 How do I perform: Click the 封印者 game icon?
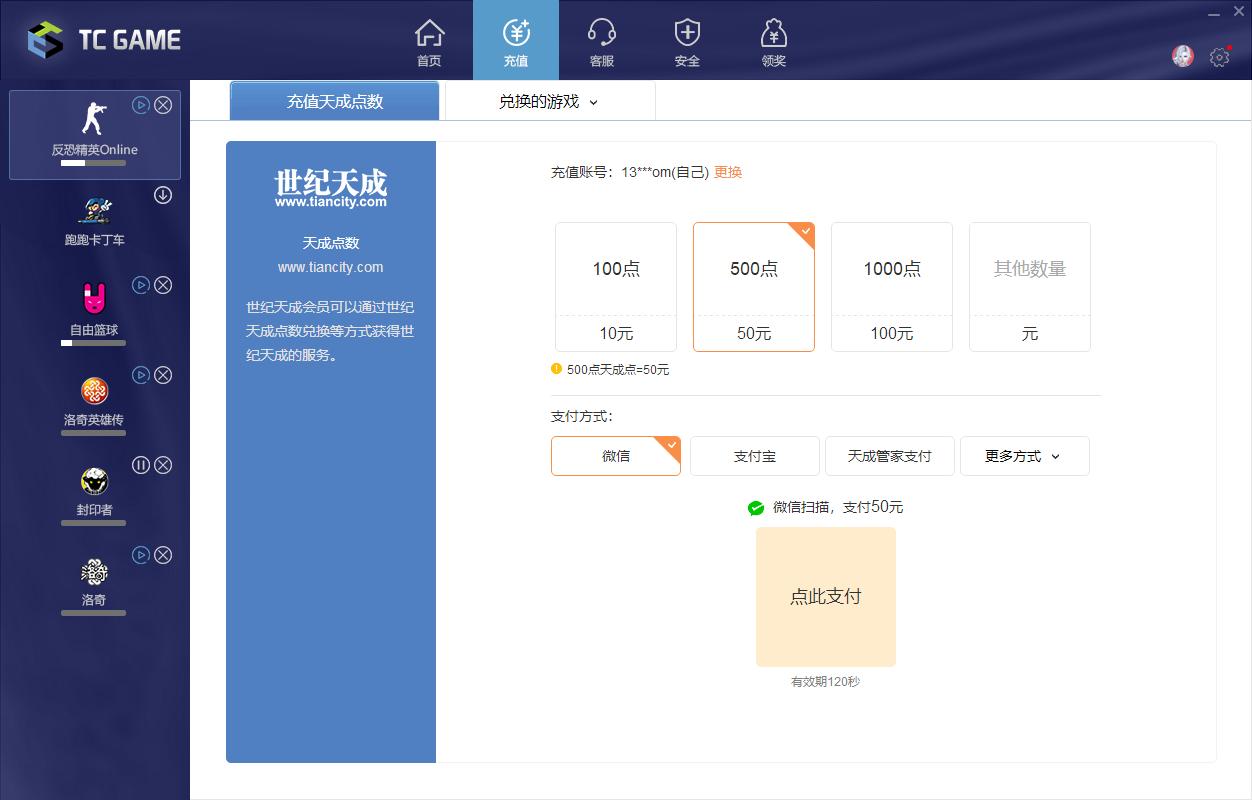(93, 478)
